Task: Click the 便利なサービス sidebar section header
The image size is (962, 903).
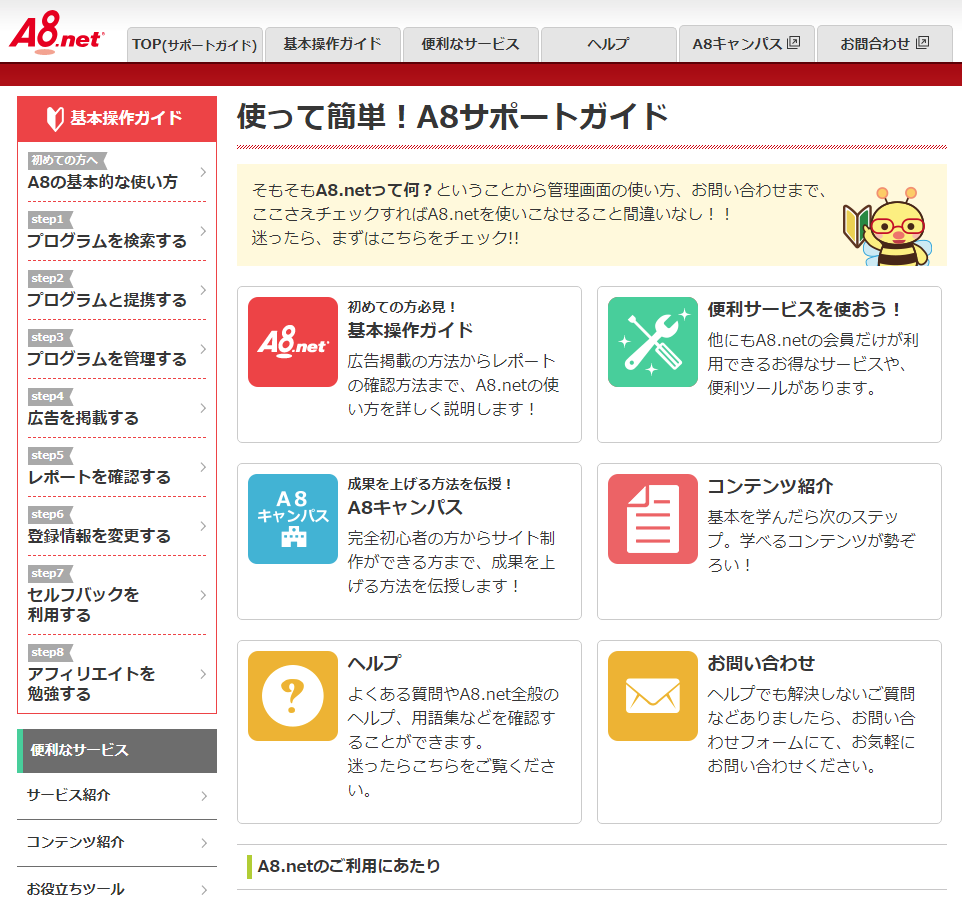Action: tap(117, 750)
